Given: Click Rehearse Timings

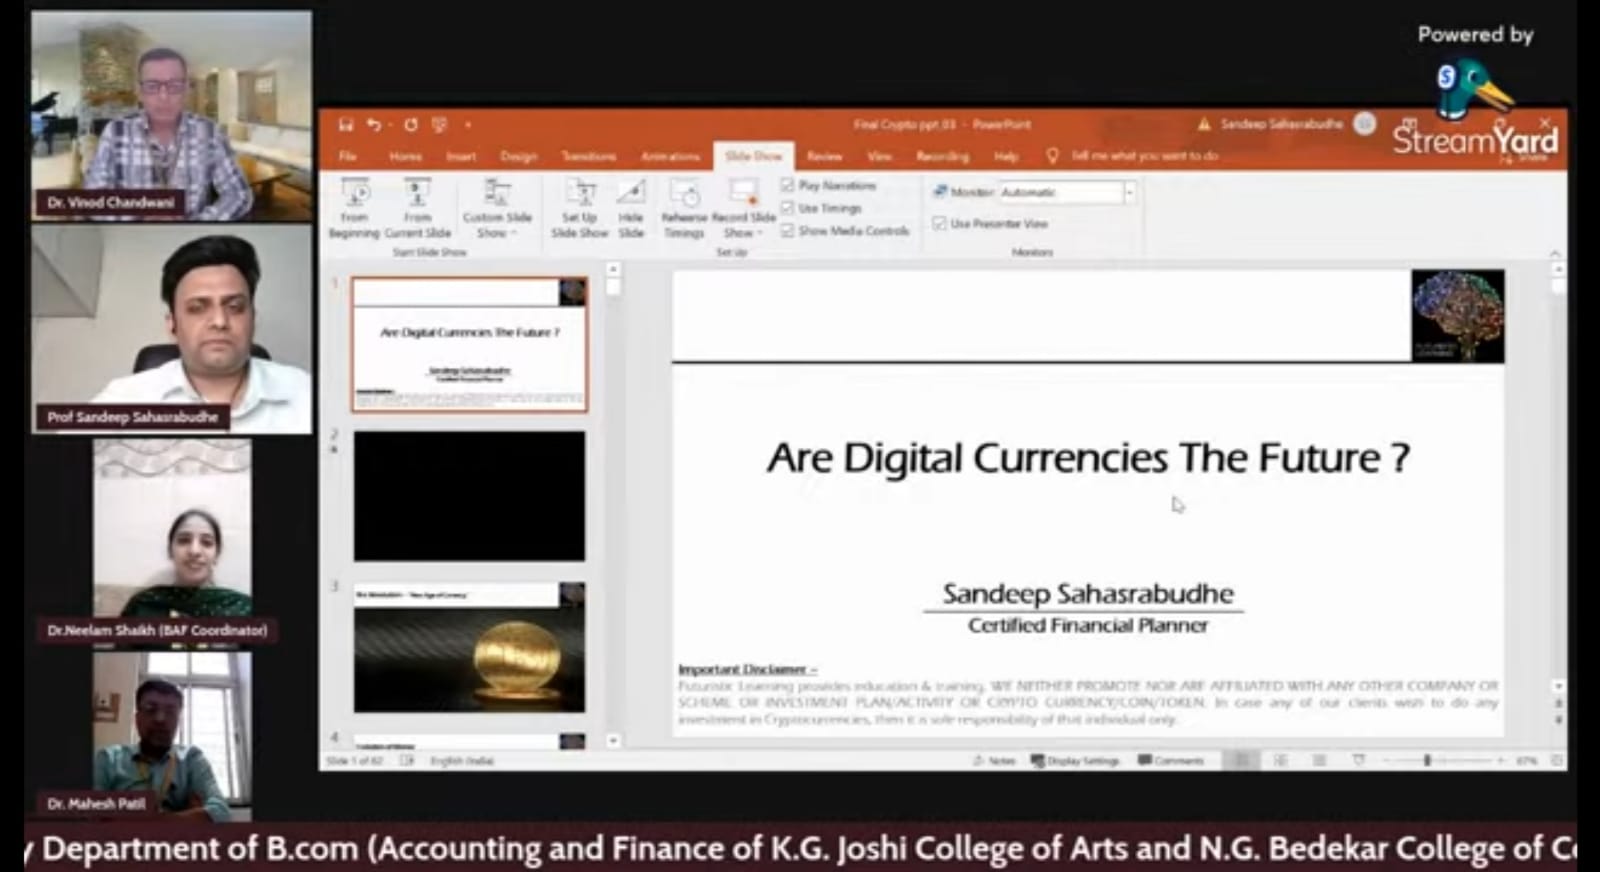Looking at the screenshot, I should pyautogui.click(x=684, y=208).
